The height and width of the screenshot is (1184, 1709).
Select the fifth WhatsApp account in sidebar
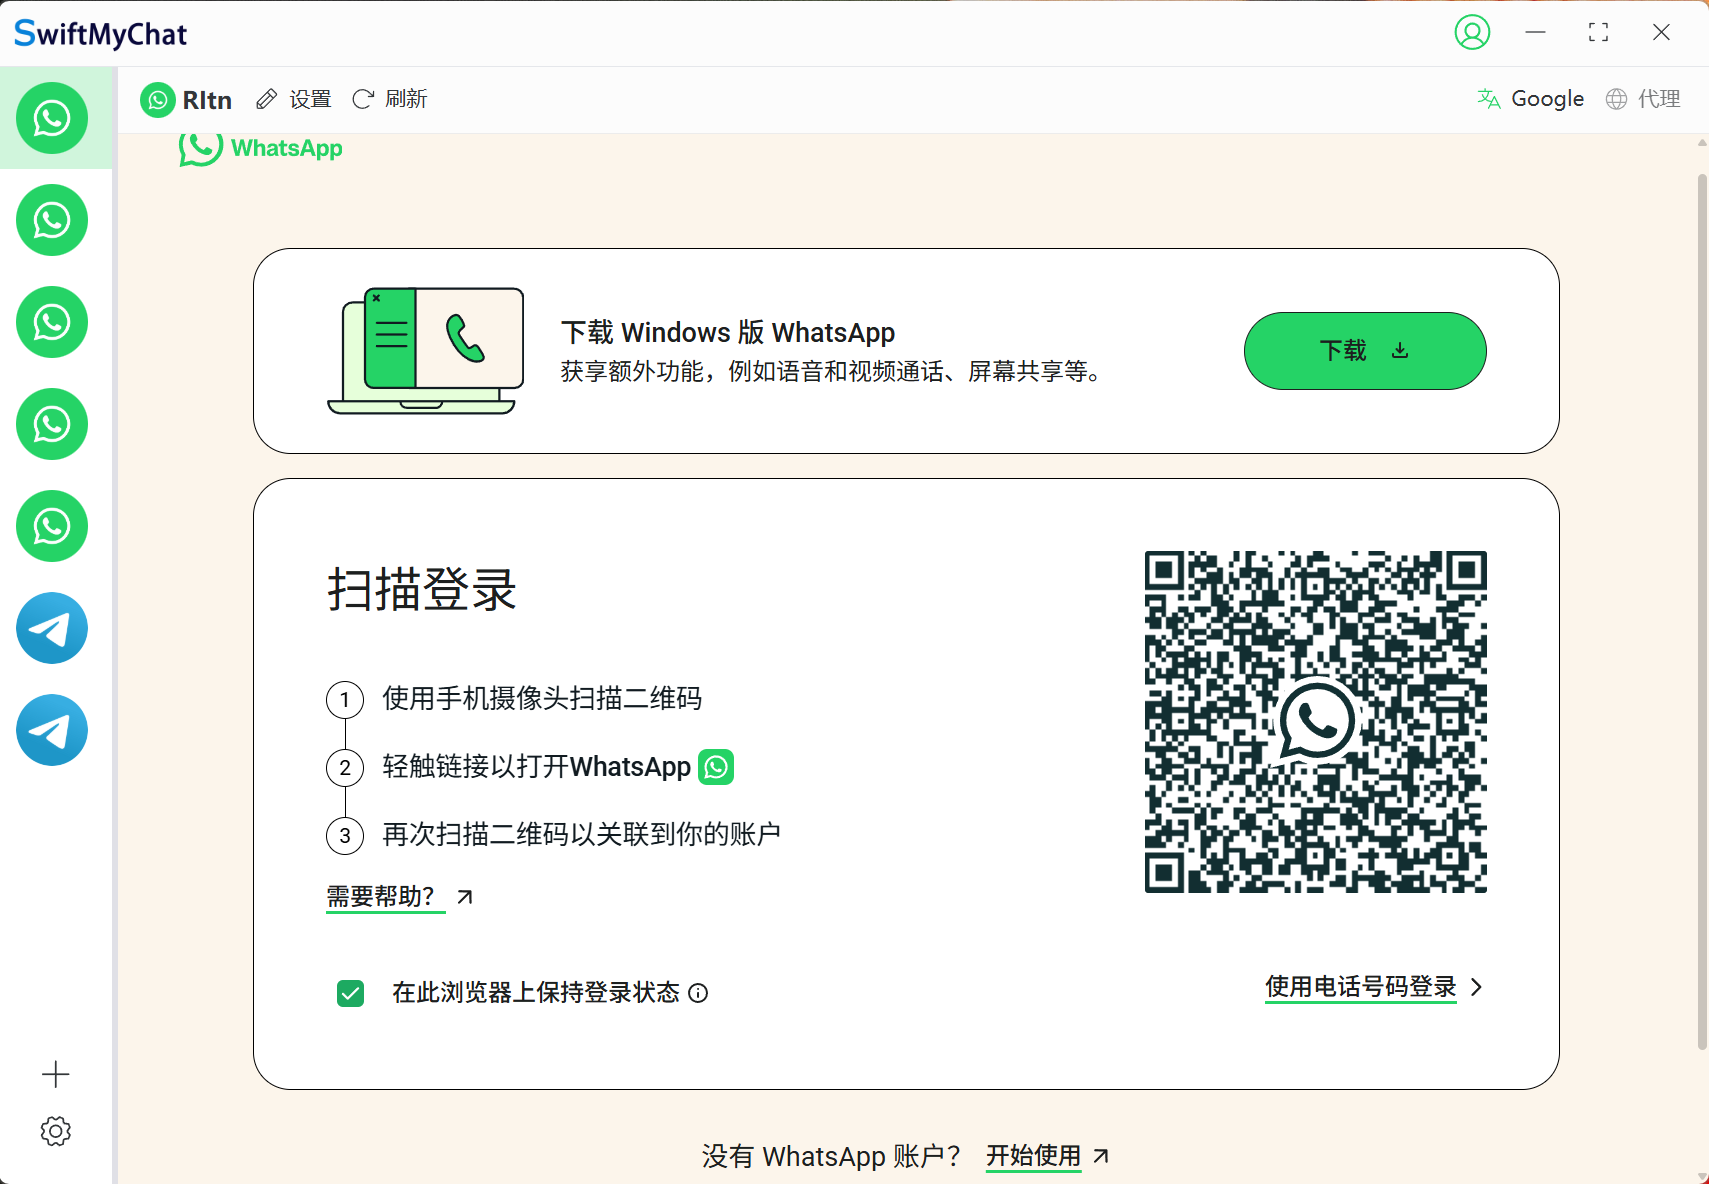(52, 526)
